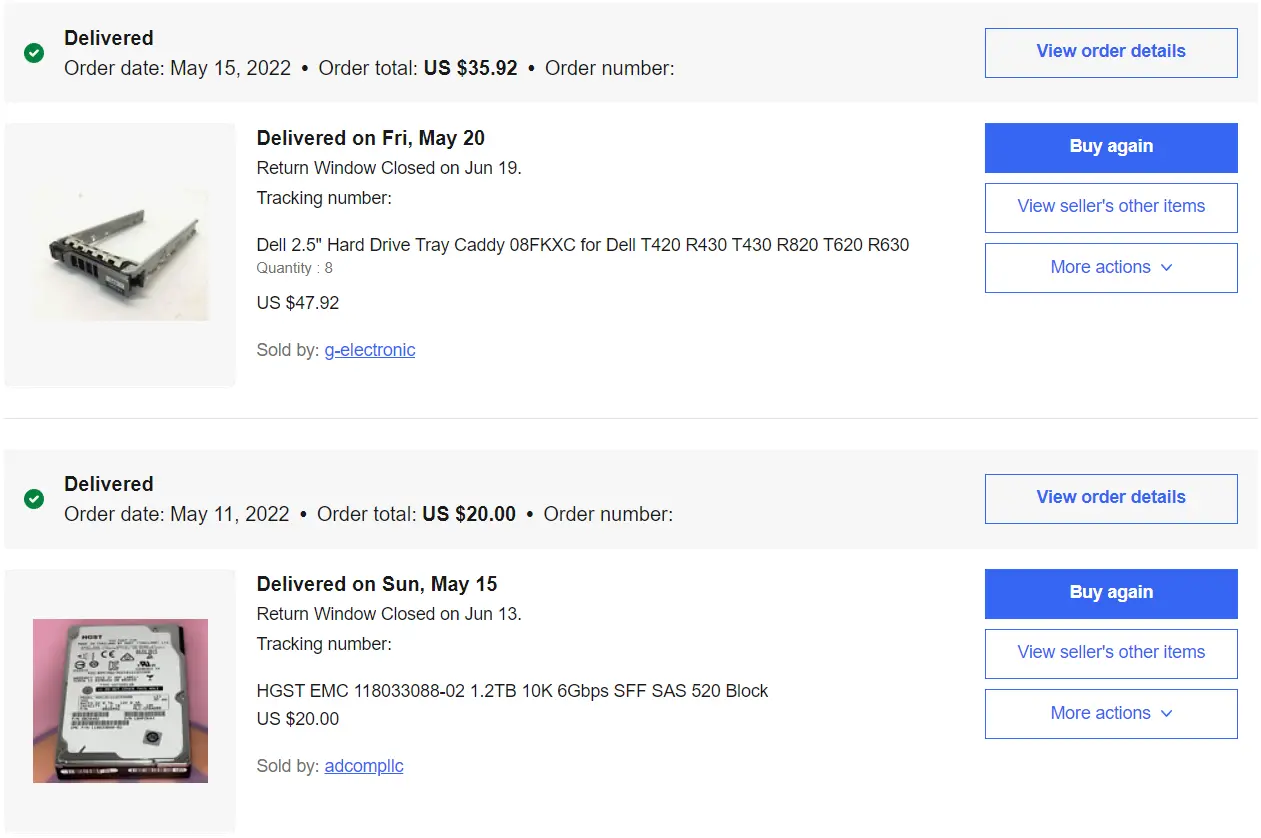The height and width of the screenshot is (838, 1261).
Task: View order details for the $20.00 order
Action: (x=1110, y=498)
